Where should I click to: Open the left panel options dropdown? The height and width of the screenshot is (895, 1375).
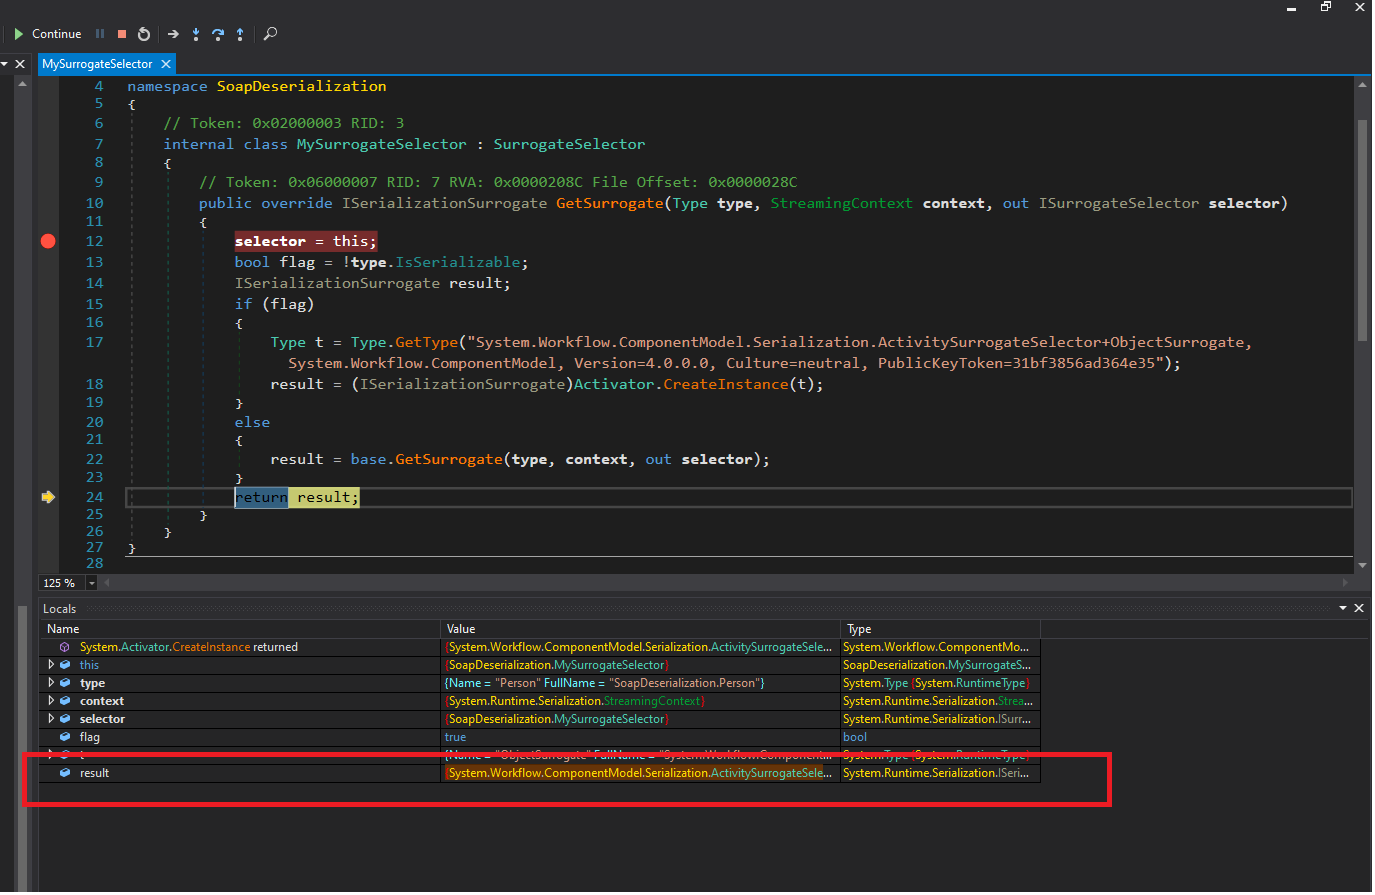point(4,64)
